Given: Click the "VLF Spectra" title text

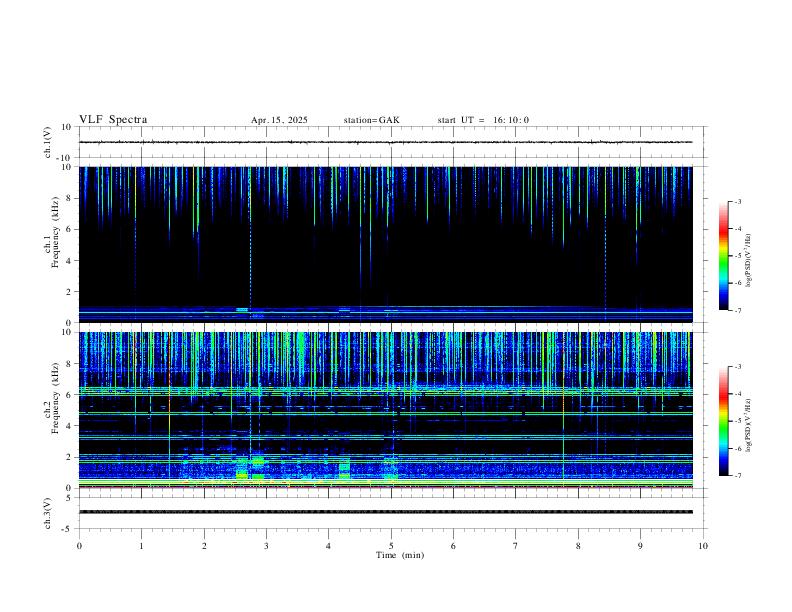Looking at the screenshot, I should coord(113,120).
